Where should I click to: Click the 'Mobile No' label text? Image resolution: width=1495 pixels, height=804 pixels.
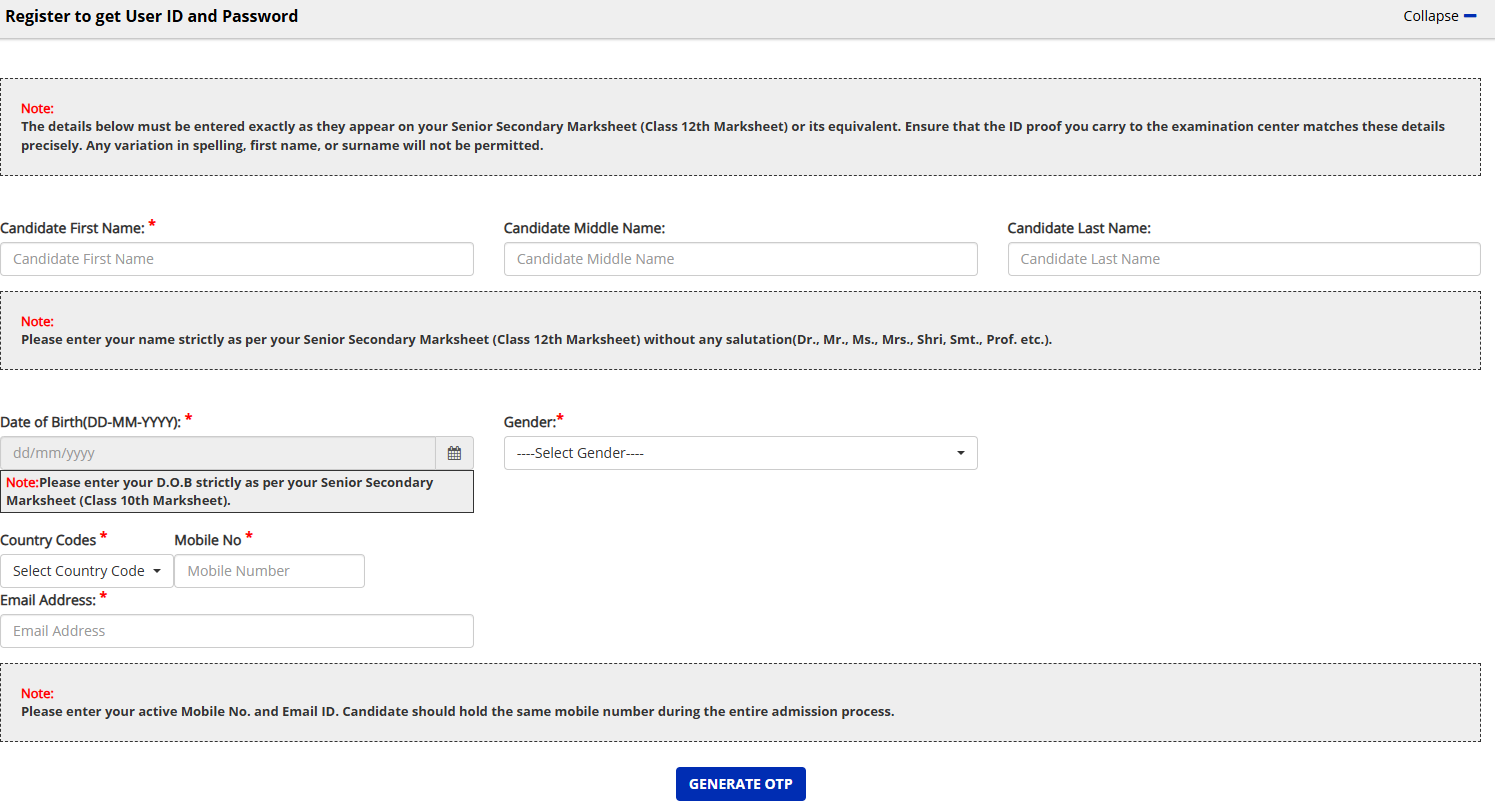coord(208,540)
